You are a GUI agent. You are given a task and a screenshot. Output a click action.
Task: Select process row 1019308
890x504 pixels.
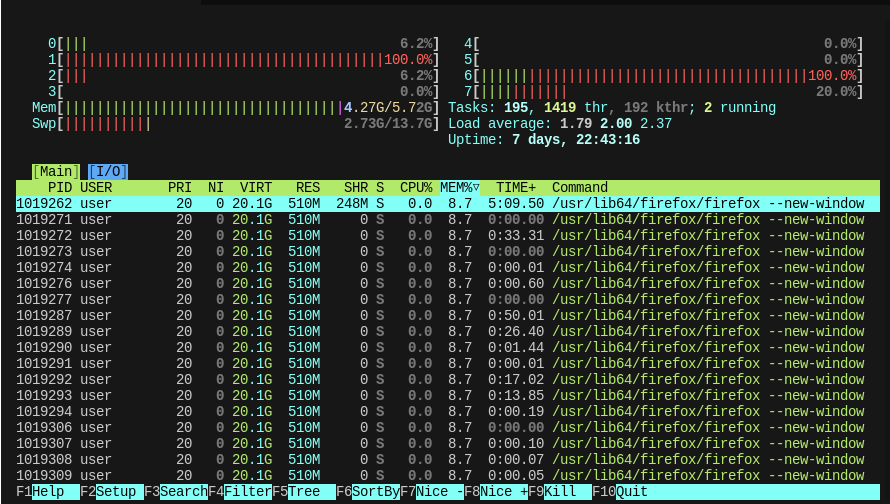(x=448, y=459)
